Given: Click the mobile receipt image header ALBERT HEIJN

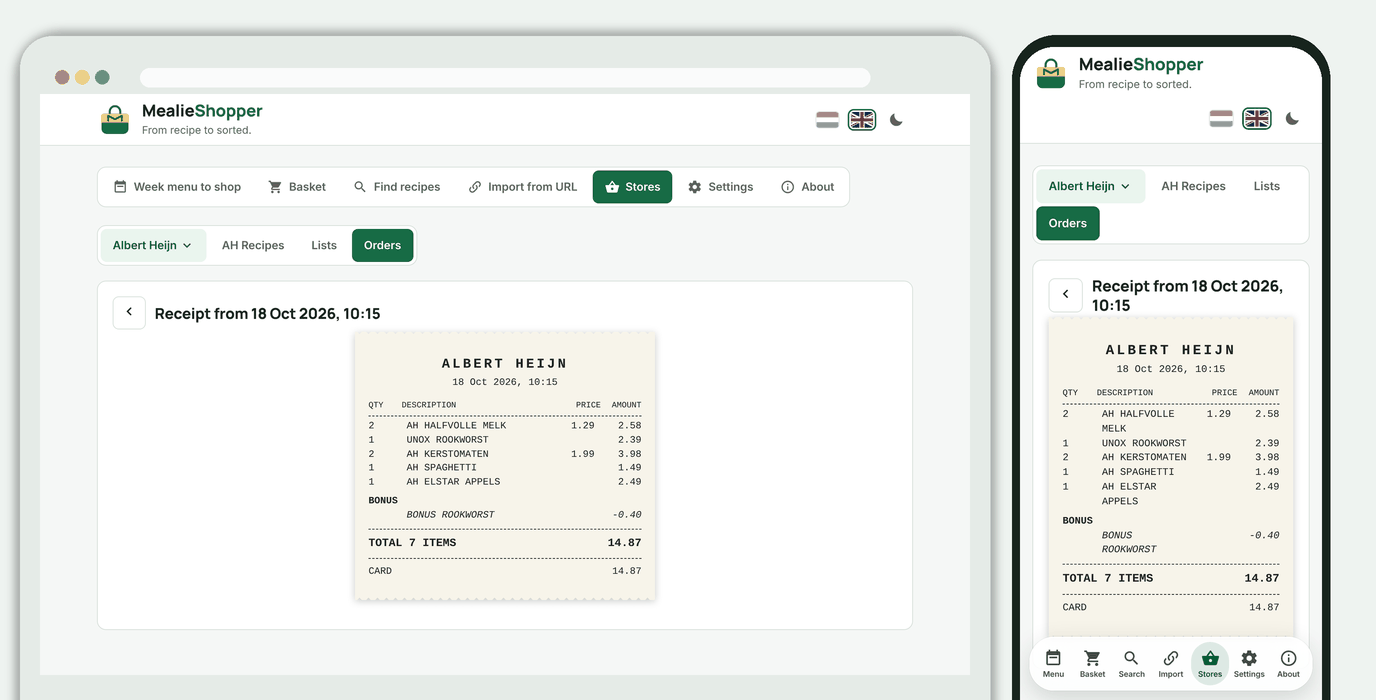Looking at the screenshot, I should click(x=1170, y=350).
